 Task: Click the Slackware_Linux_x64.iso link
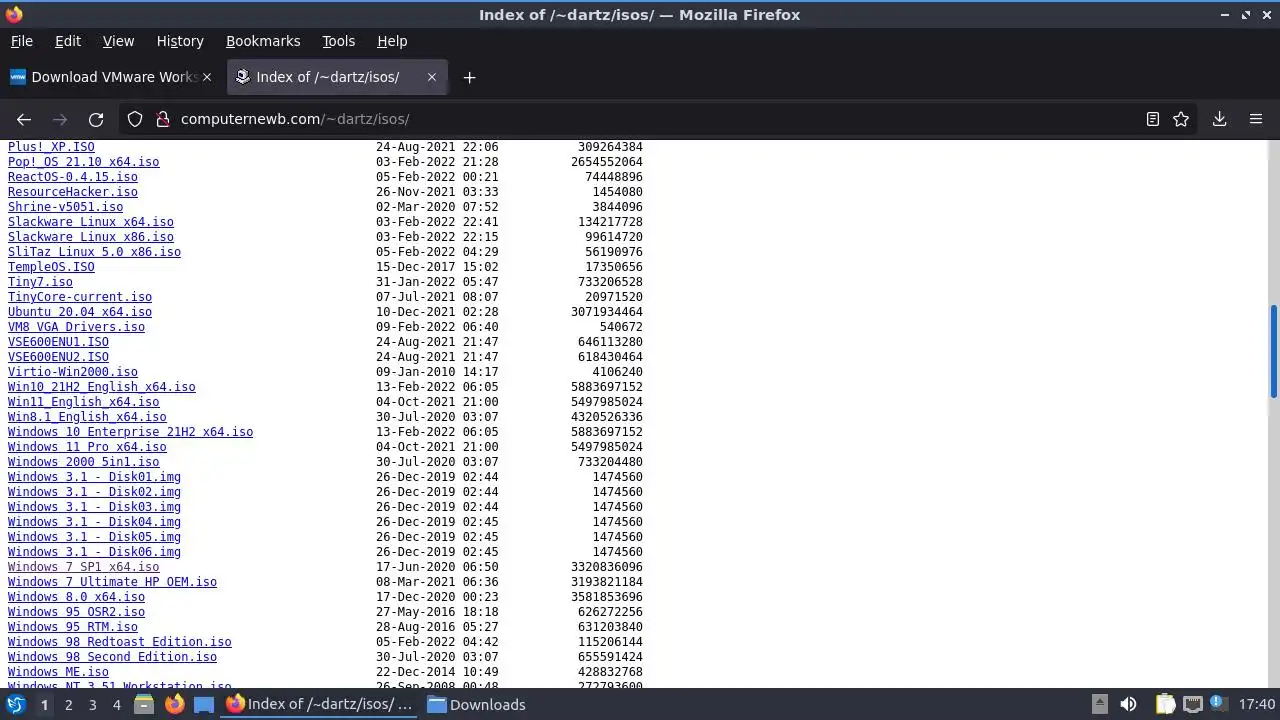(91, 222)
